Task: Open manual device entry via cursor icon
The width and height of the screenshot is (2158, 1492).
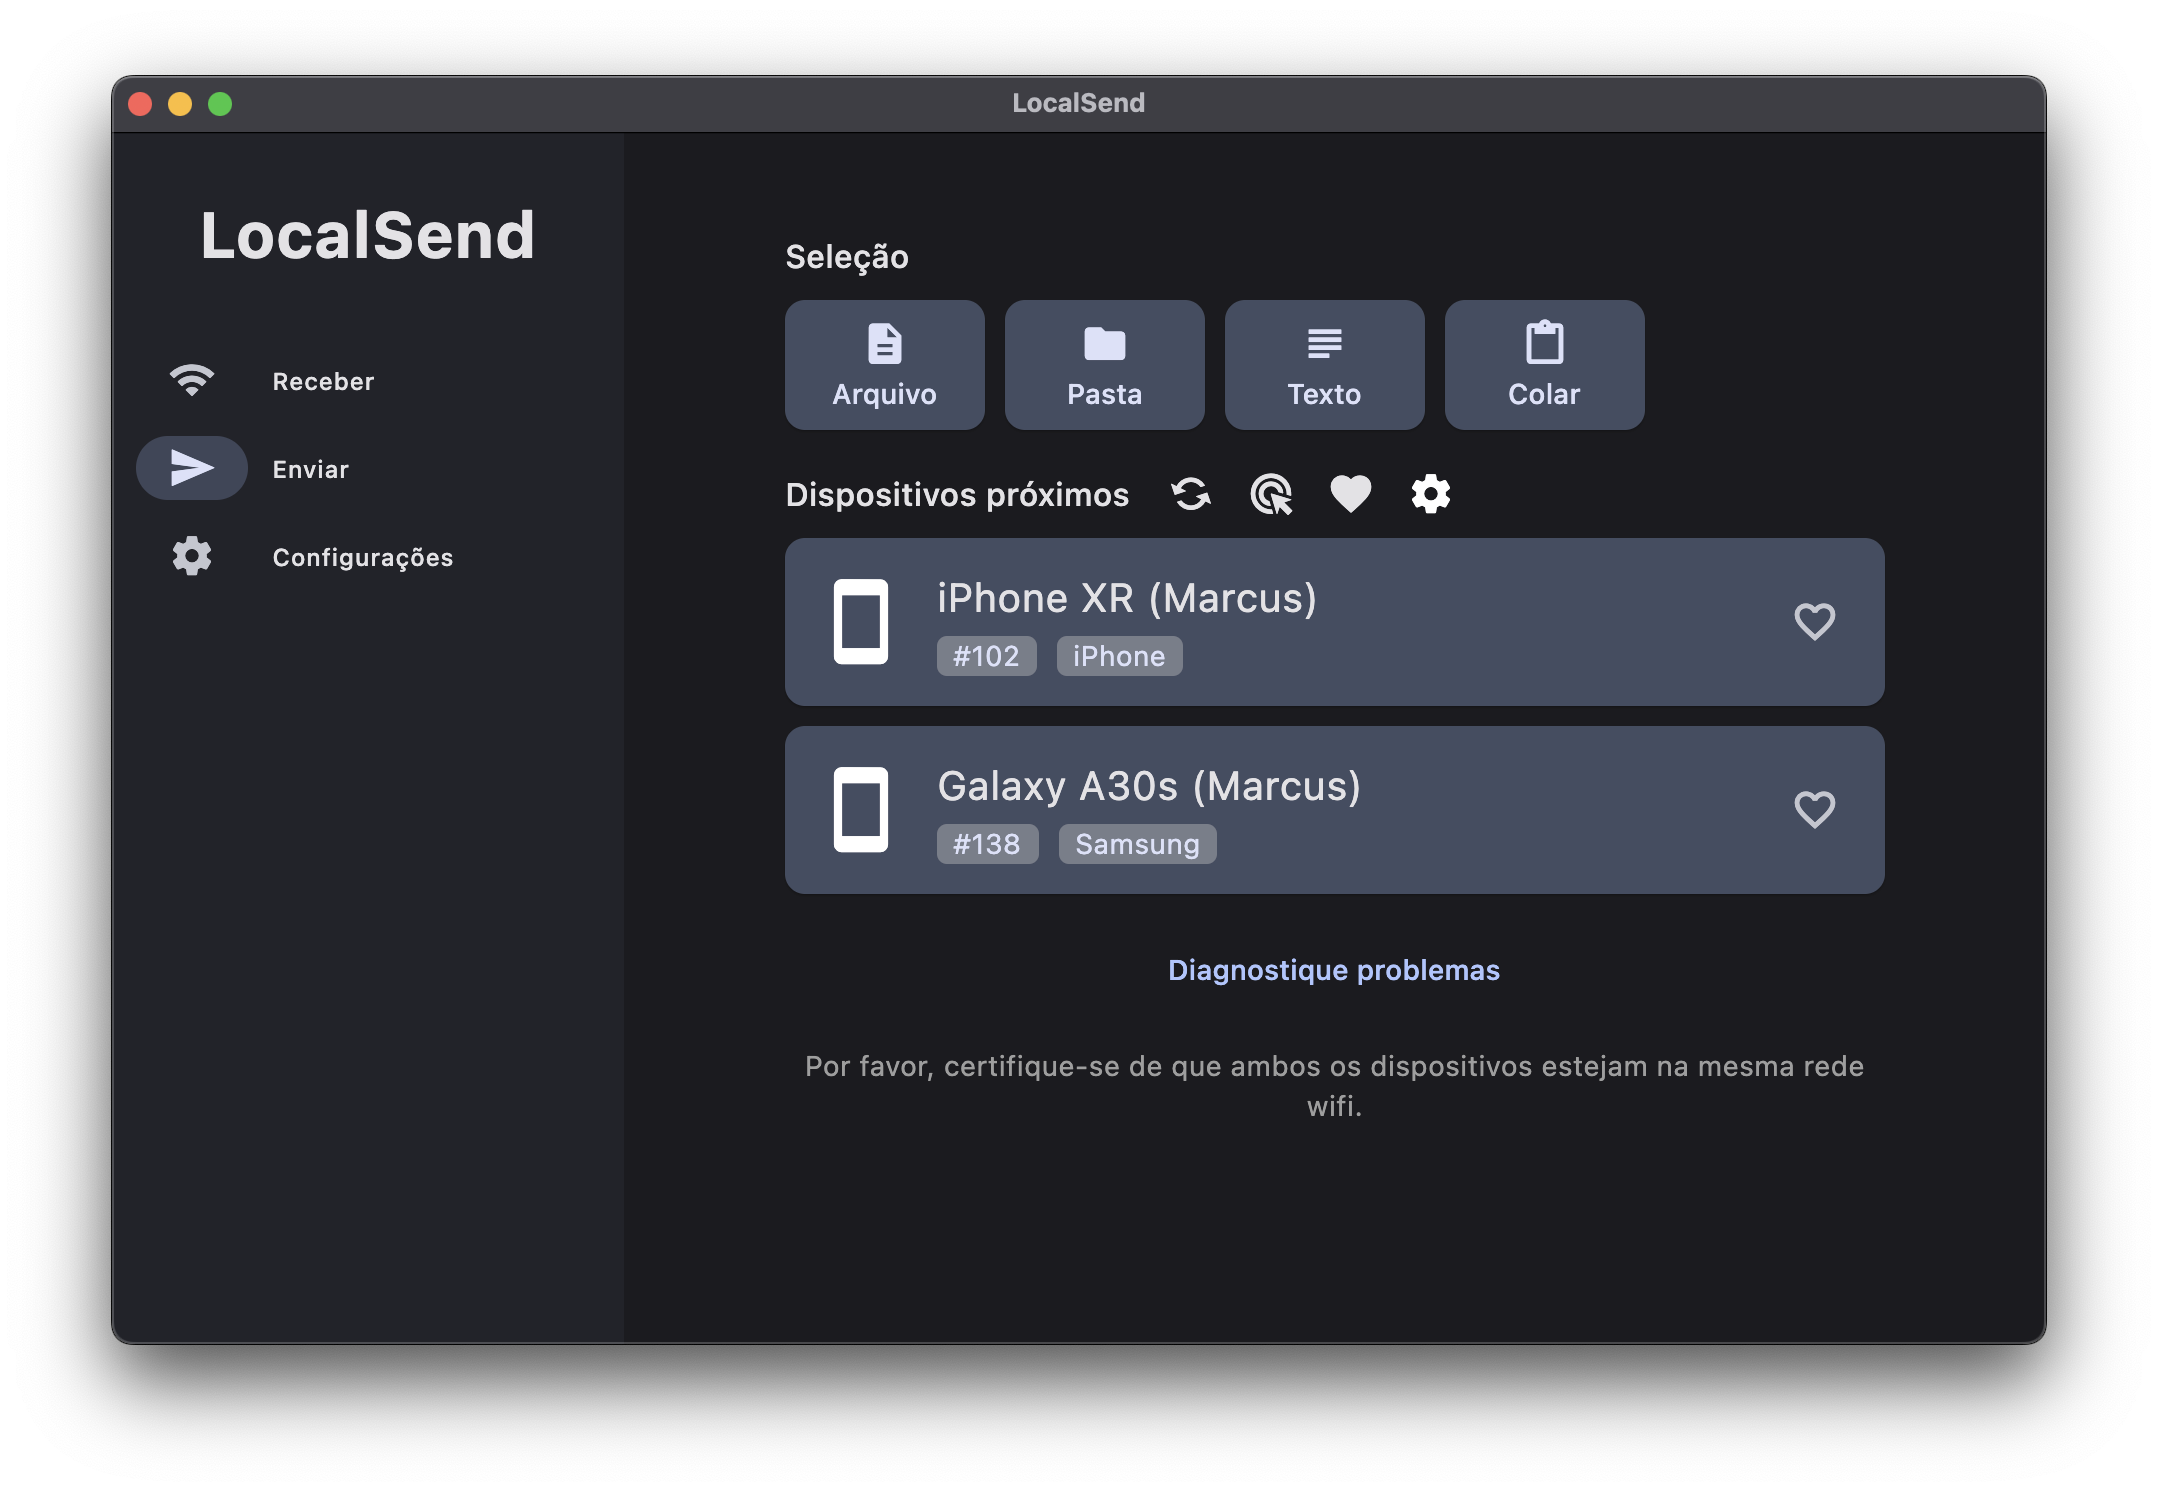Action: (x=1271, y=494)
